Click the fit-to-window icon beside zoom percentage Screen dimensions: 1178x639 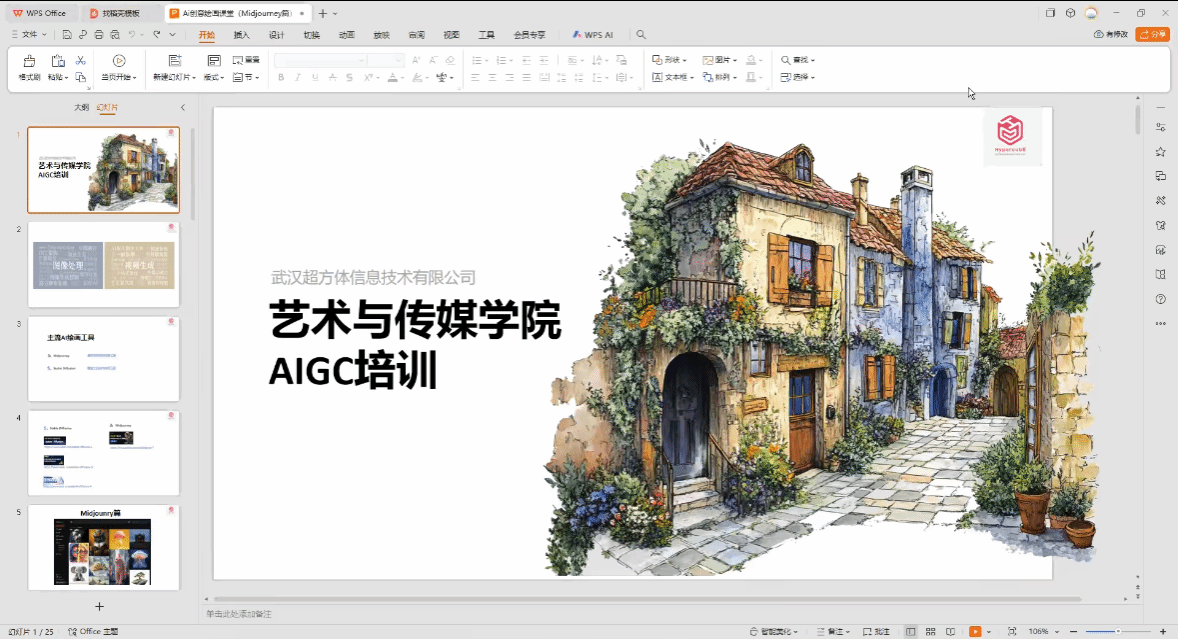1012,632
